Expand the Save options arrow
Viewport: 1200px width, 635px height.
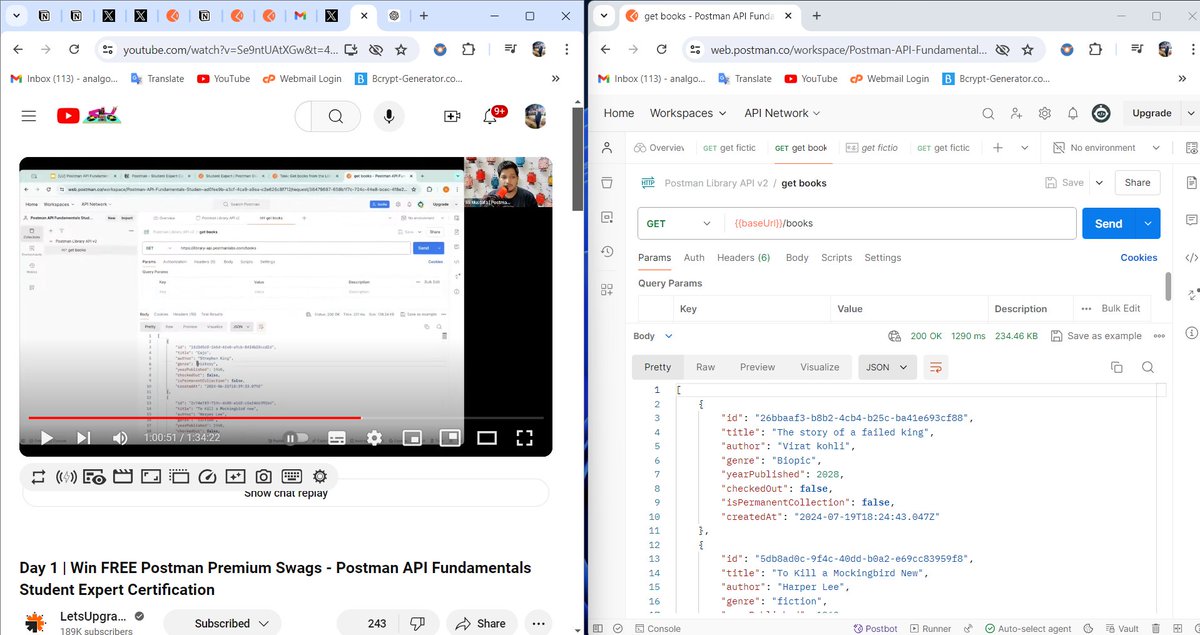[1100, 183]
